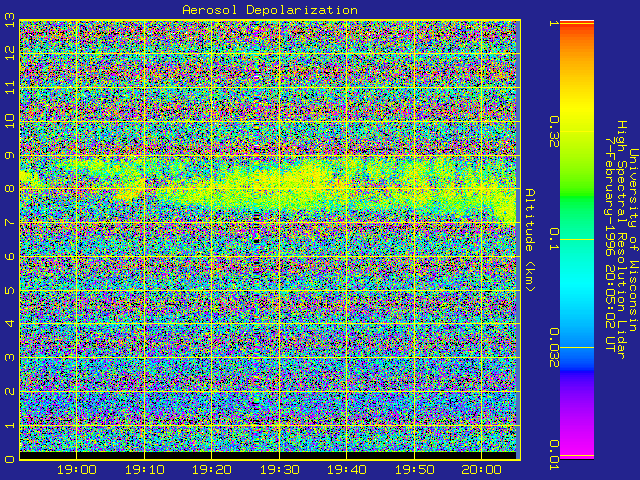The width and height of the screenshot is (640, 480).
Task: Click 'High Spectral Resolution Lidar' text line
Action: tap(621, 240)
